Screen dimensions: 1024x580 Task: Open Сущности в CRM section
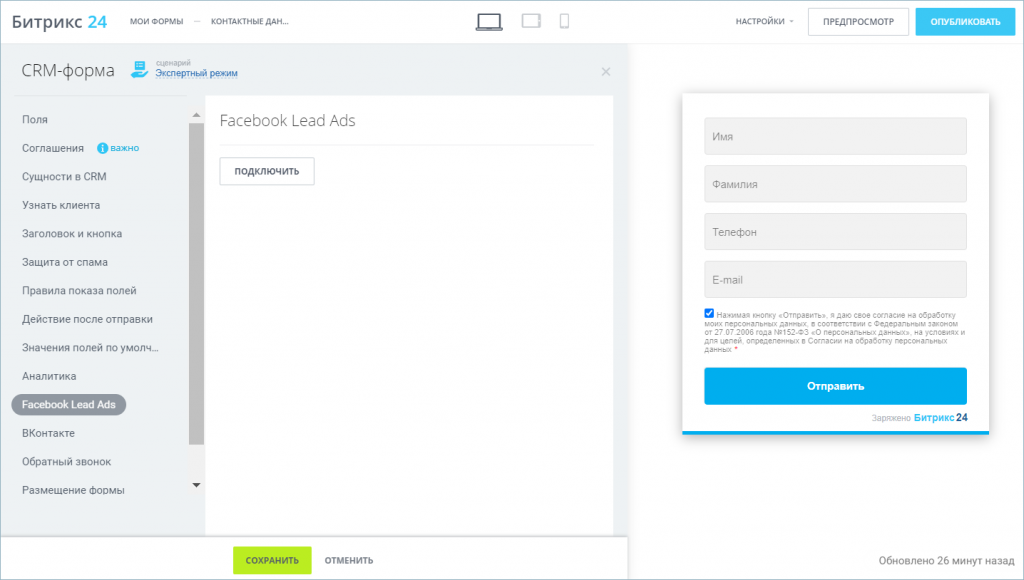[64, 176]
